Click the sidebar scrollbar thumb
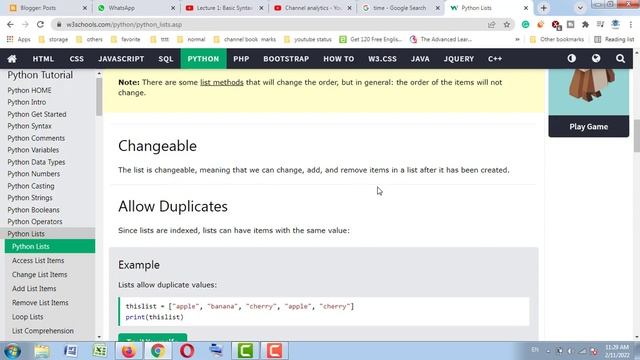Viewport: 640px width, 360px height. [x=99, y=97]
